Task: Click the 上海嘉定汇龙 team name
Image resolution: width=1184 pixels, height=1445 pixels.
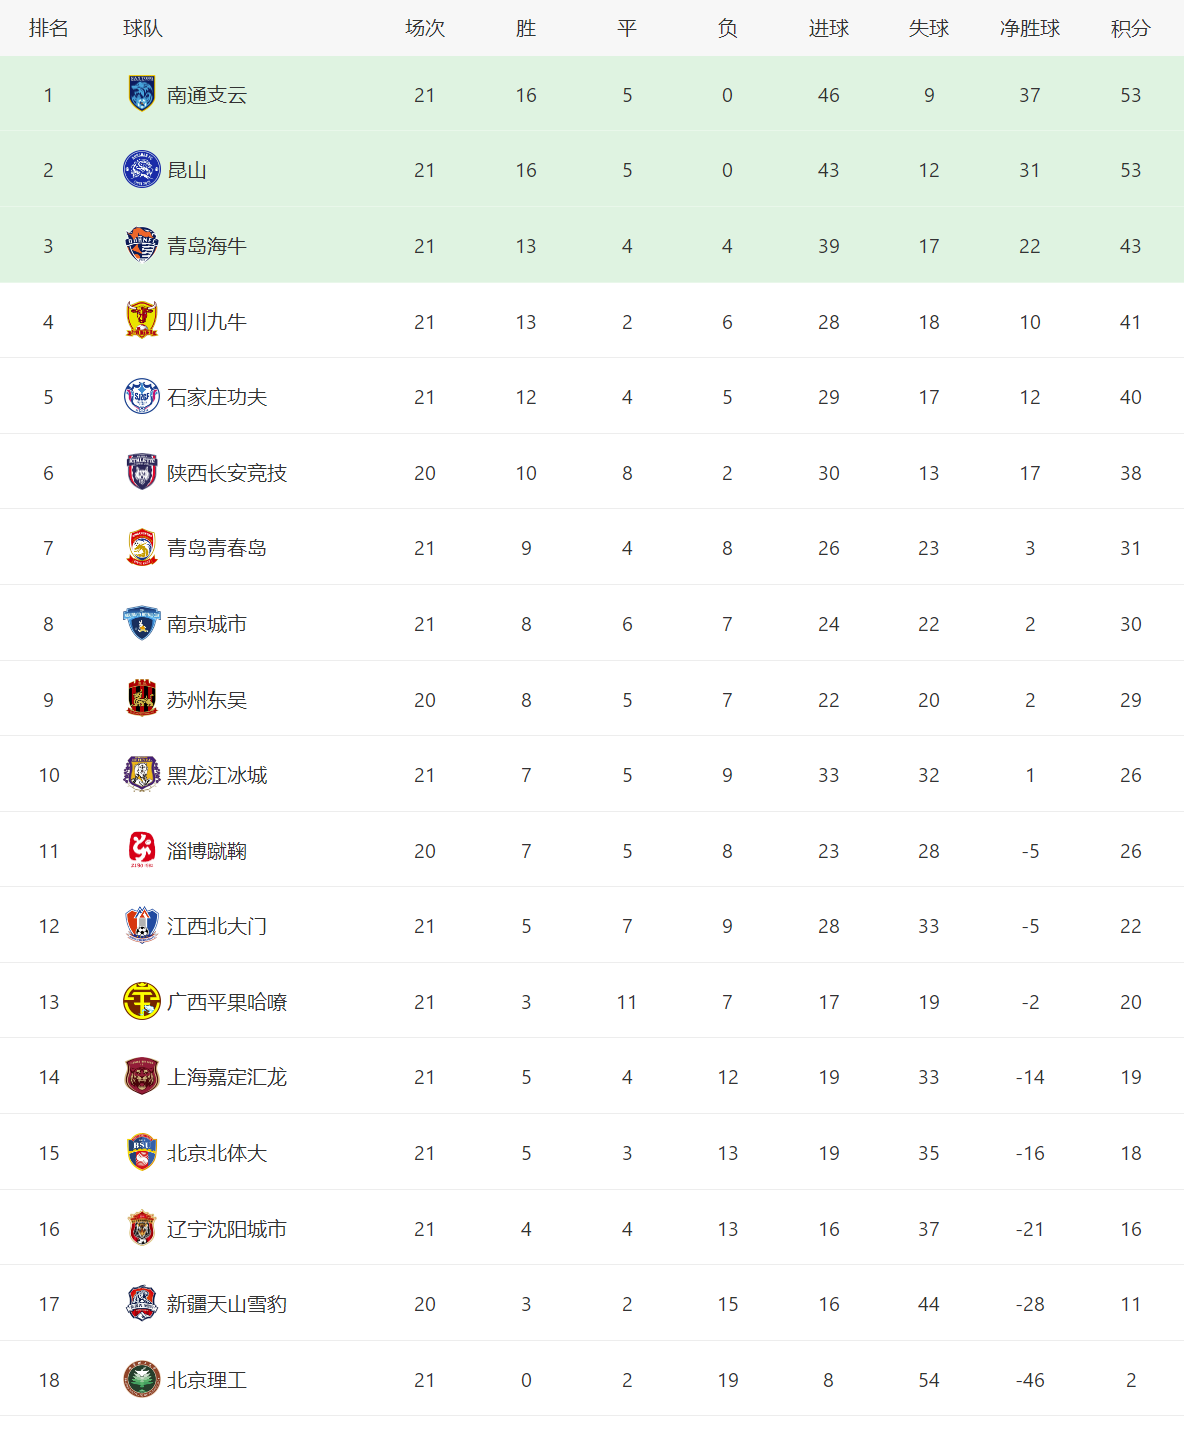Action: coord(227,1077)
